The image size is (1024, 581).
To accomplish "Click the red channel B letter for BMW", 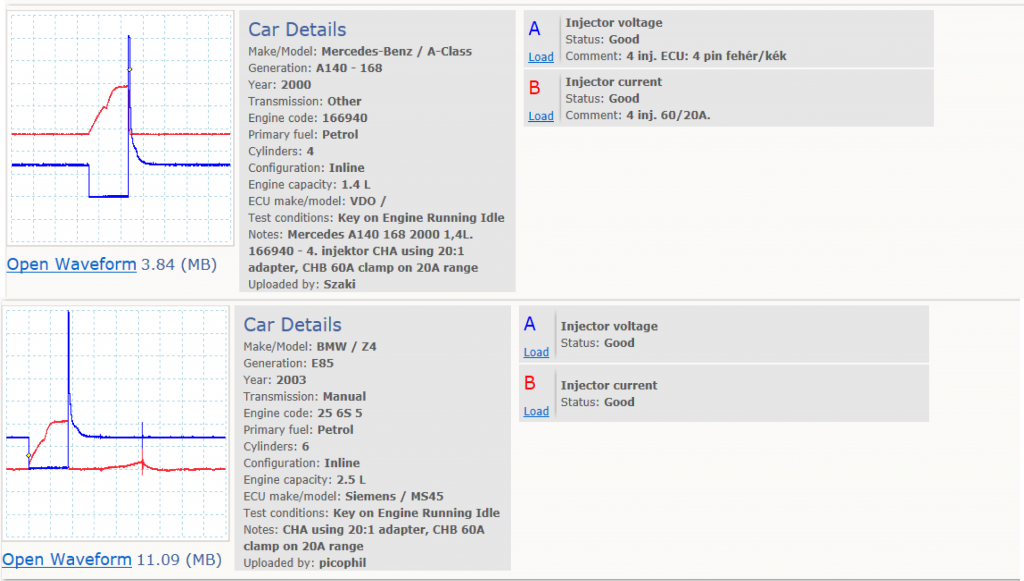I will (x=530, y=383).
